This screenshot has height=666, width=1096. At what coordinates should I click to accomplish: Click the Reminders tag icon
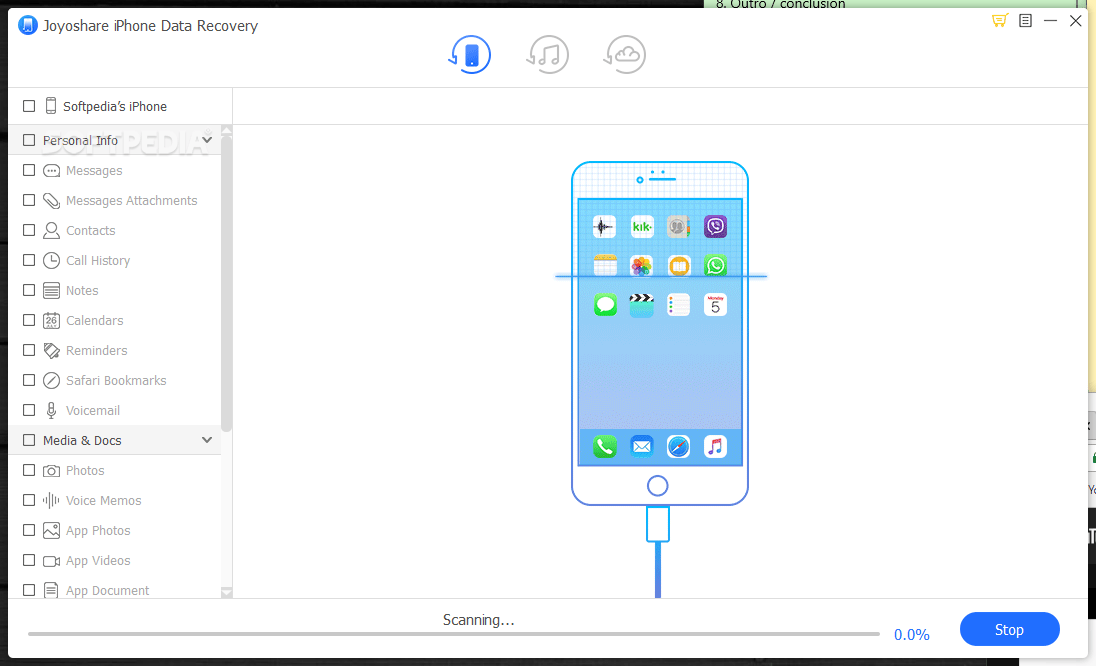tap(51, 351)
